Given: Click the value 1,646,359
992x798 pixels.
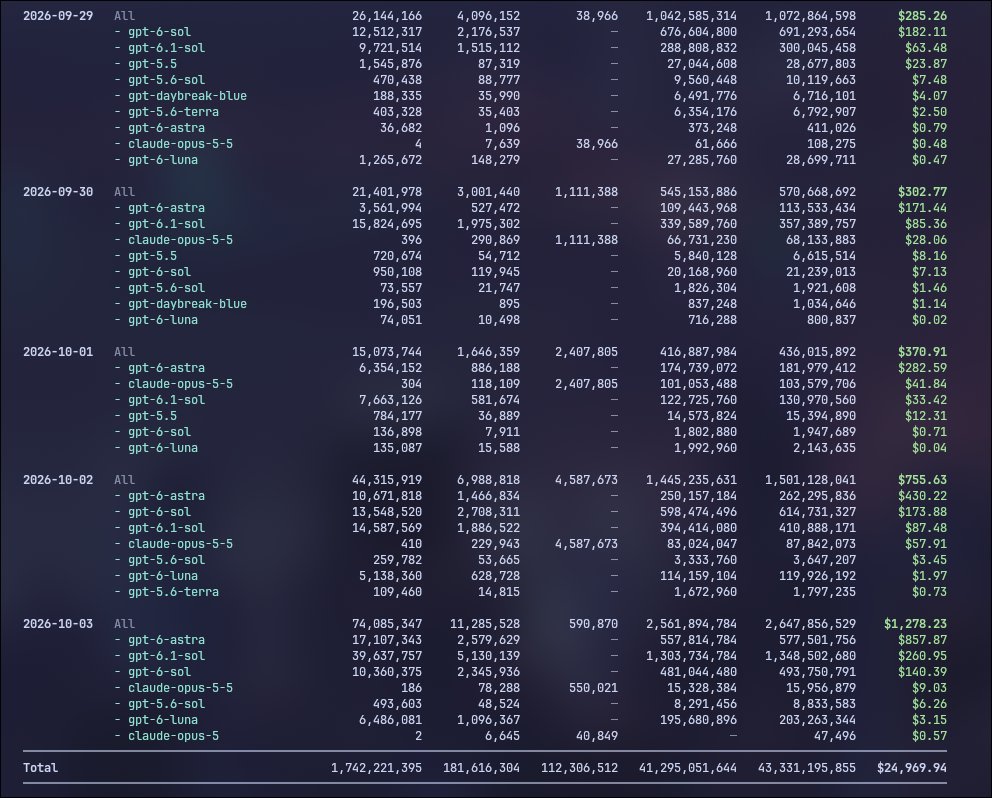Looking at the screenshot, I should 488,352.
